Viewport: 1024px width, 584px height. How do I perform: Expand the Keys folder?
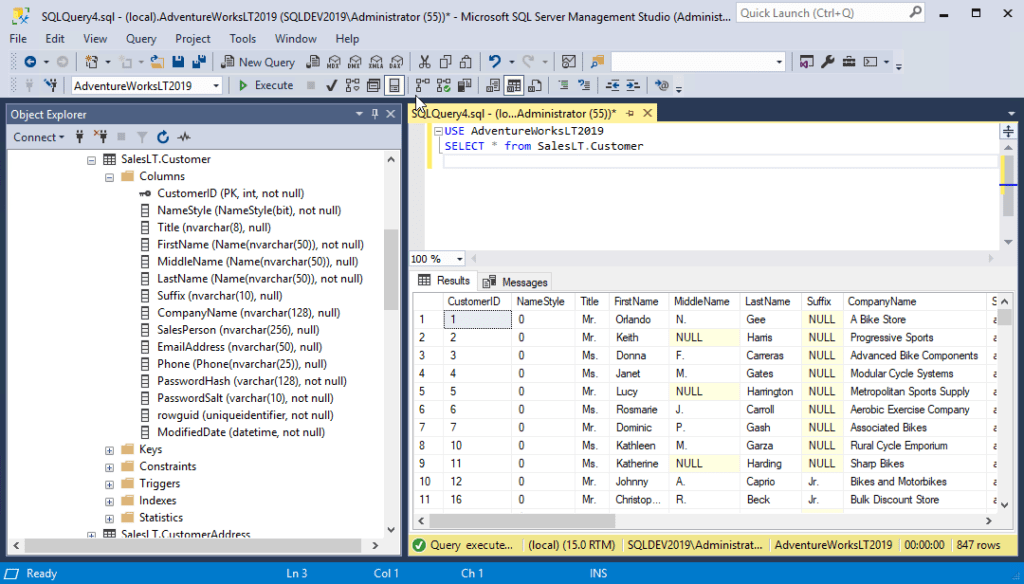[x=110, y=450]
